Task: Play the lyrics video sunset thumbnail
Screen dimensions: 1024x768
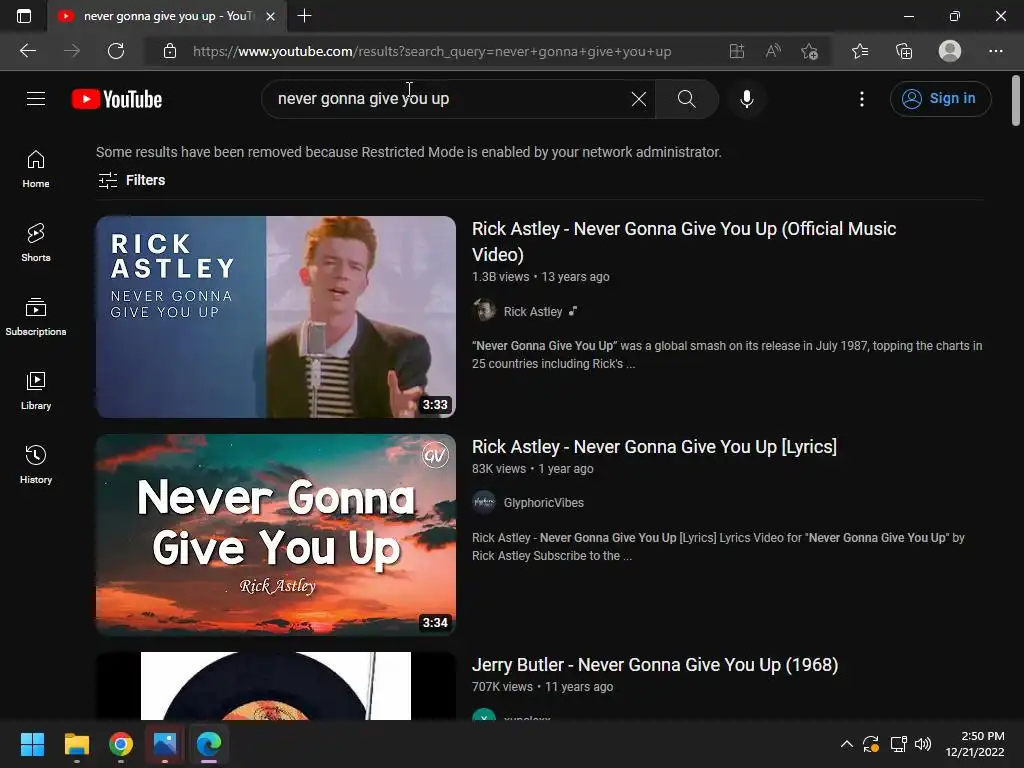Action: tap(276, 535)
